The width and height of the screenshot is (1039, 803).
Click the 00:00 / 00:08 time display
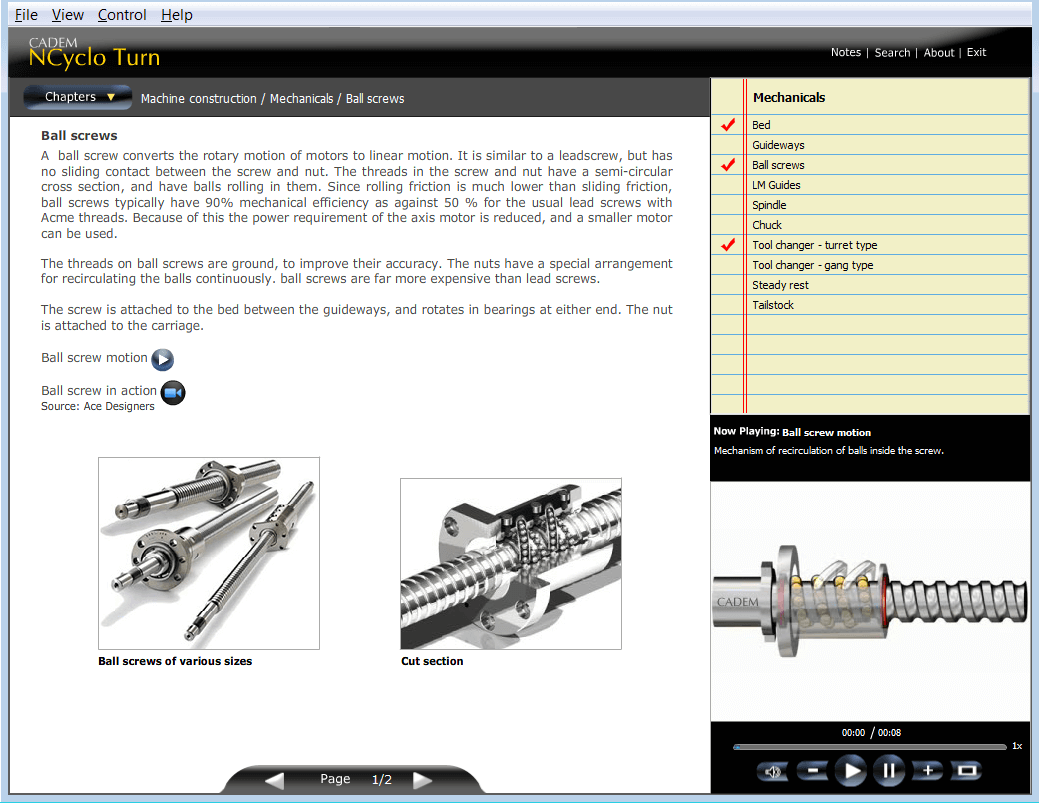pyautogui.click(x=871, y=732)
